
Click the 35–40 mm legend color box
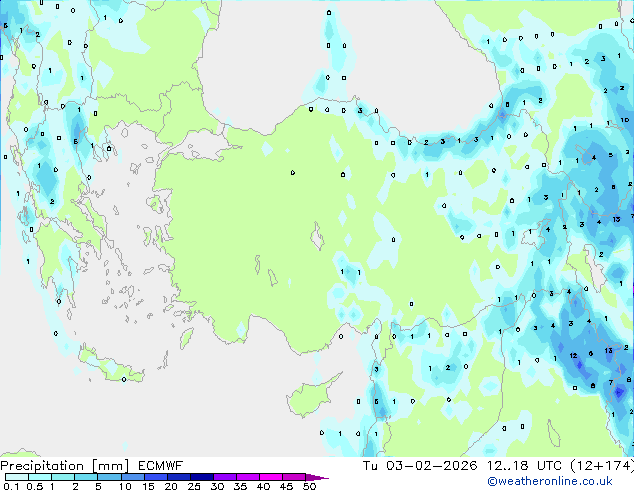tap(247, 477)
